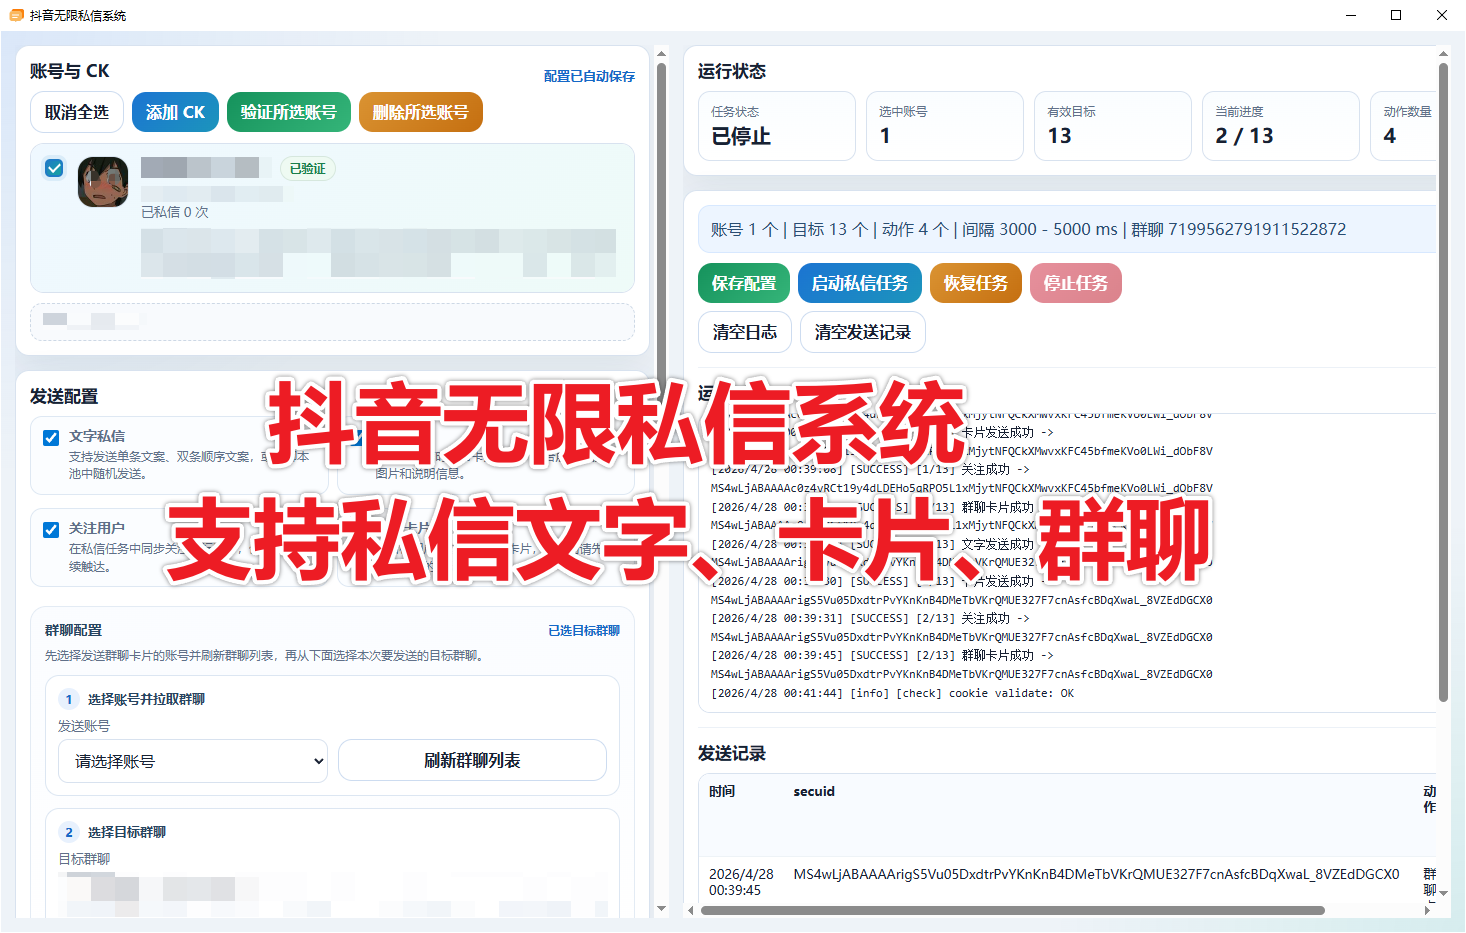
Task: Click the 动作数量 4 card
Action: pyautogui.click(x=1403, y=126)
